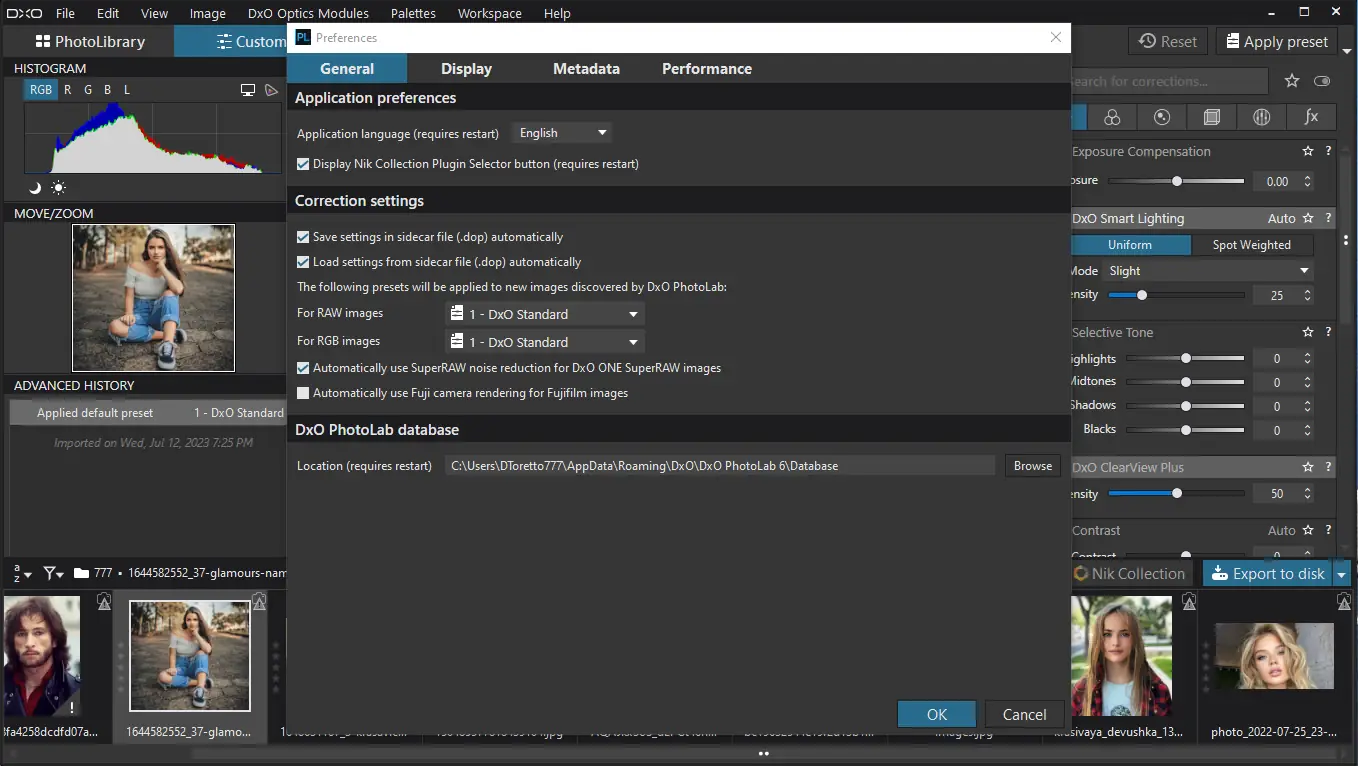Open the Geometry palette cube icon
The width and height of the screenshot is (1358, 766).
coord(1212,117)
